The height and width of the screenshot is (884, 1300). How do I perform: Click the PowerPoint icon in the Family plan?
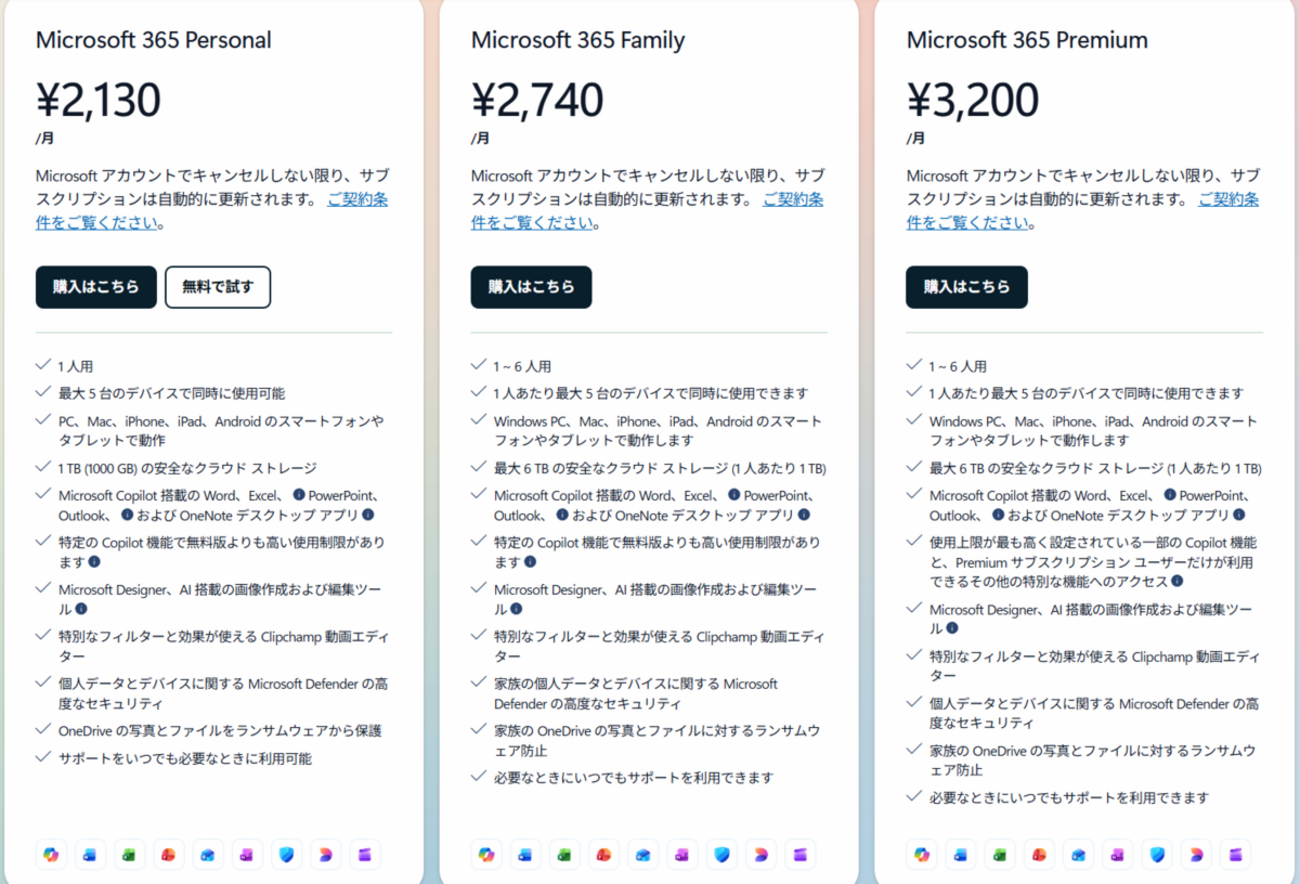(x=604, y=854)
